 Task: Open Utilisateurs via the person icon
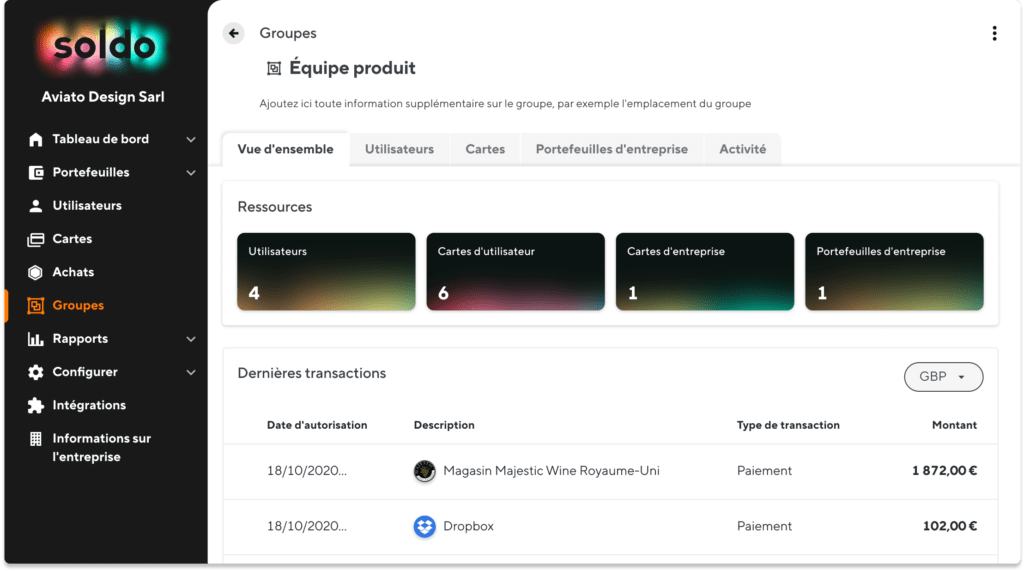pyautogui.click(x=36, y=206)
